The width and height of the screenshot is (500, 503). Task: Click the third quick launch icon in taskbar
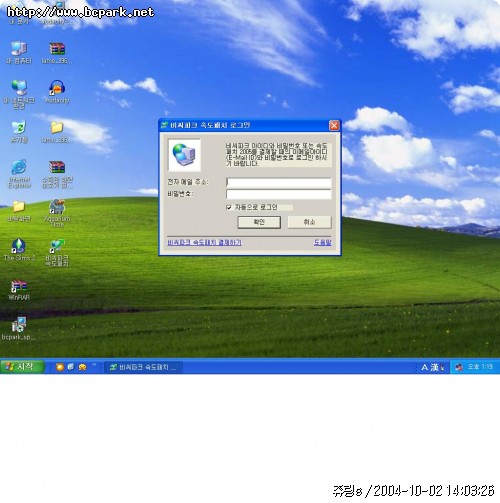pyautogui.click(x=82, y=367)
